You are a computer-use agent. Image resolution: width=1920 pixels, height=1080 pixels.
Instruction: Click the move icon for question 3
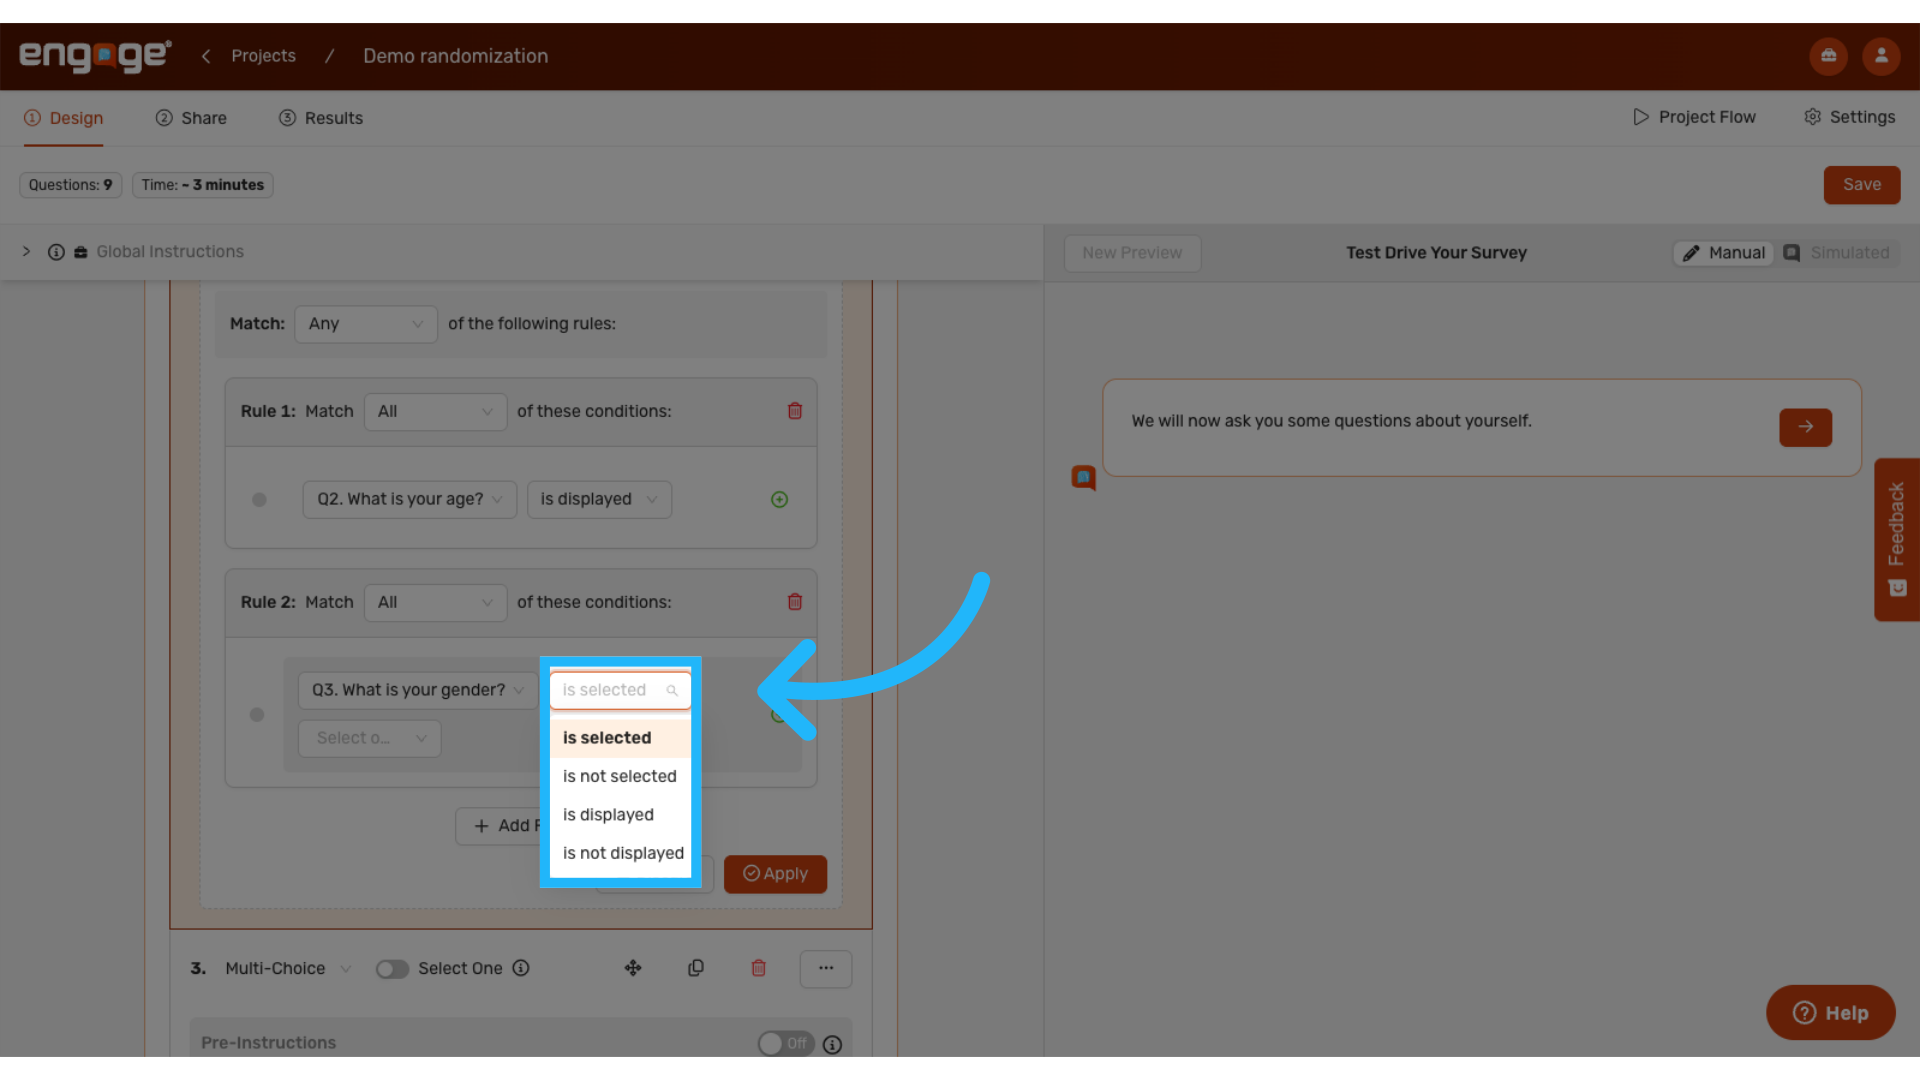coord(633,968)
